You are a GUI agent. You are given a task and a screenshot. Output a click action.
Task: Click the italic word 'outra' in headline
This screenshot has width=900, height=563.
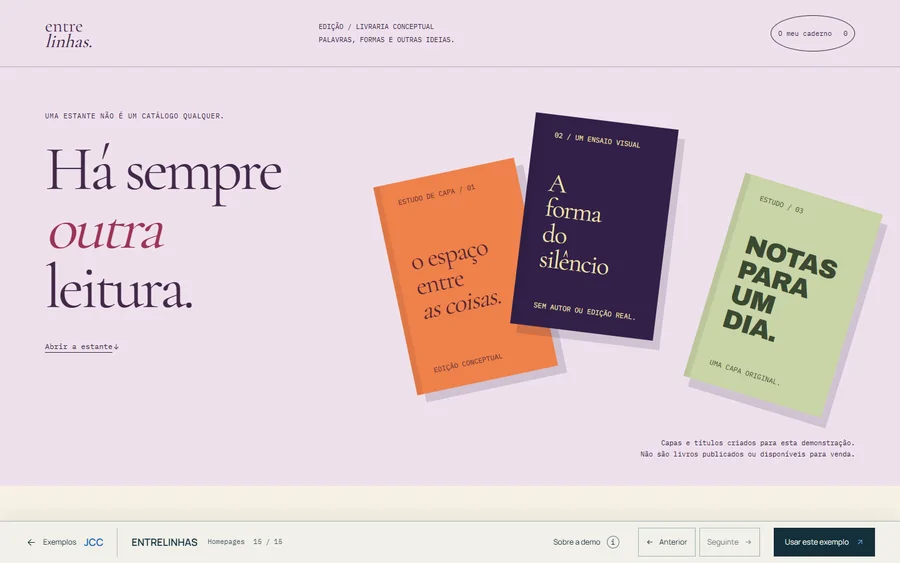[x=106, y=232]
